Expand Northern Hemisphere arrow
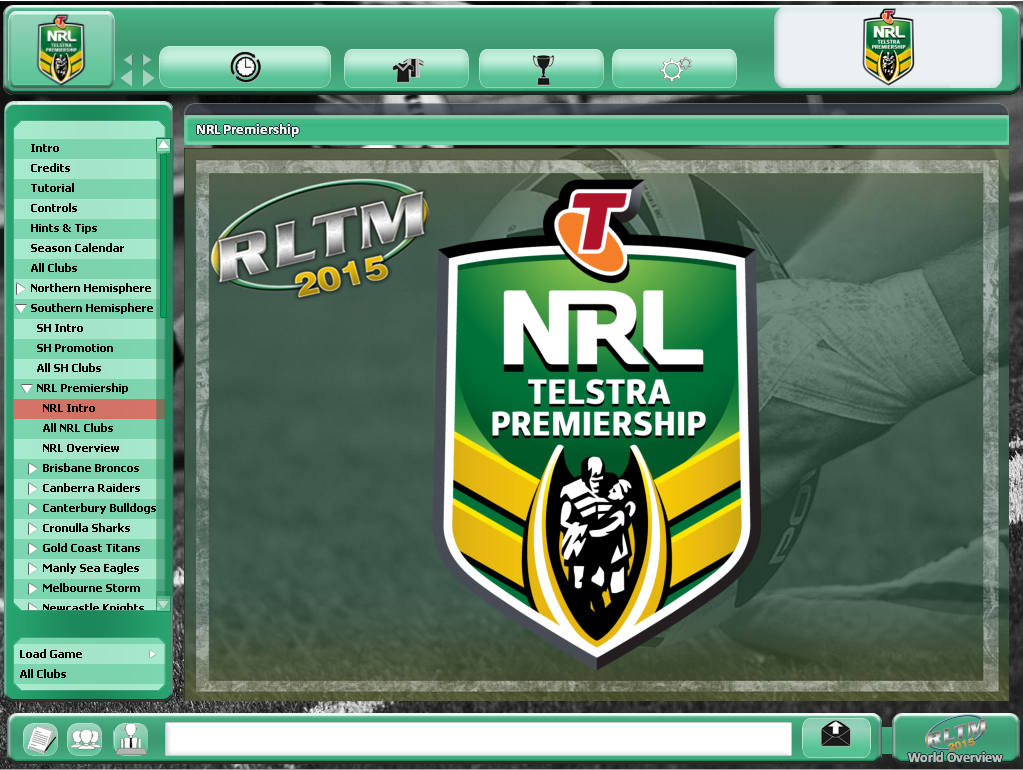 [x=20, y=288]
